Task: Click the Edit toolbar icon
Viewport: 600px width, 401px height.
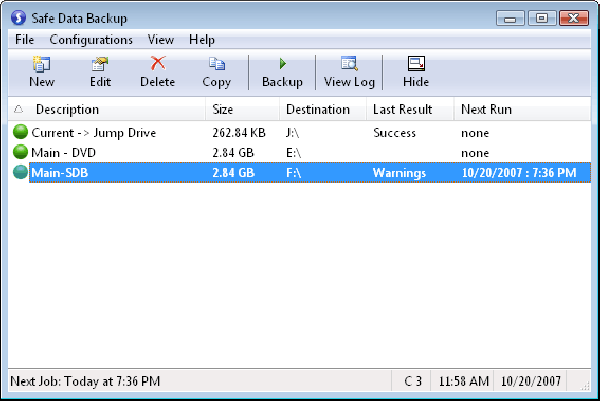Action: pyautogui.click(x=100, y=64)
